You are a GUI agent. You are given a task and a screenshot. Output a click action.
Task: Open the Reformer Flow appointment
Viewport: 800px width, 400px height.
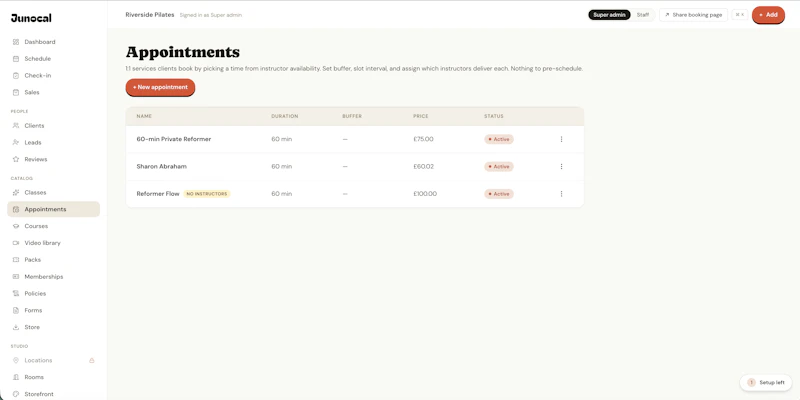(158, 194)
